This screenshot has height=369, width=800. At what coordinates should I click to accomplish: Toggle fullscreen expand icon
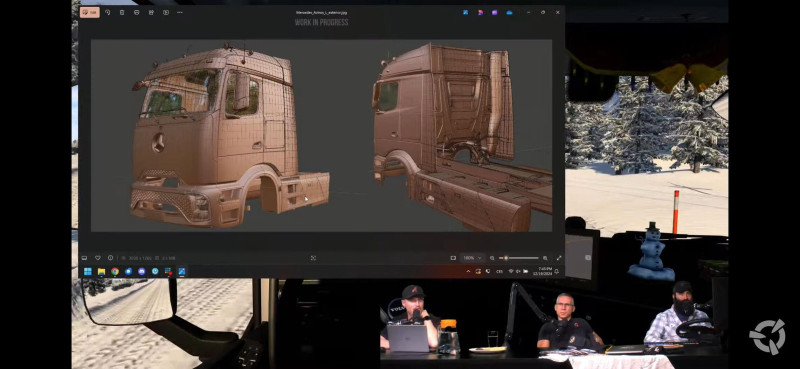559,258
